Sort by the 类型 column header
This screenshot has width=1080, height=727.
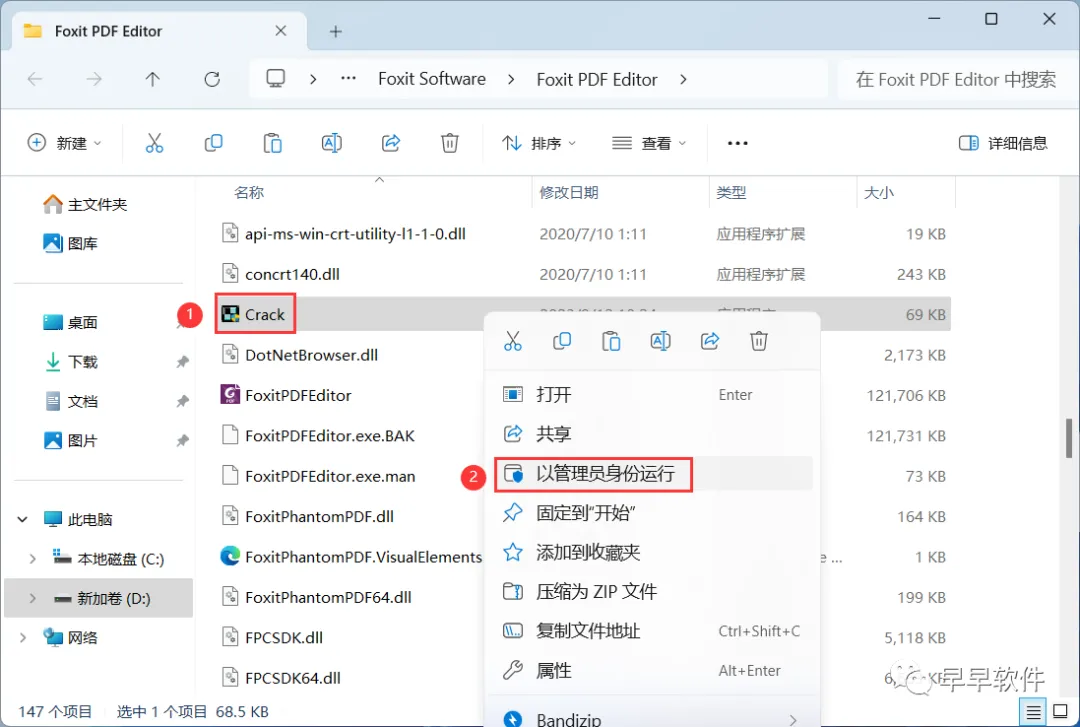pos(731,192)
